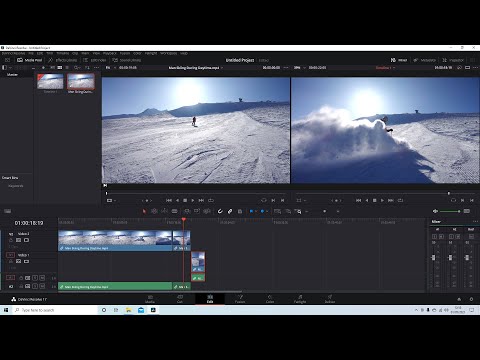The height and width of the screenshot is (360, 480).
Task: Open Project Manager home icon
Action: click(x=459, y=299)
